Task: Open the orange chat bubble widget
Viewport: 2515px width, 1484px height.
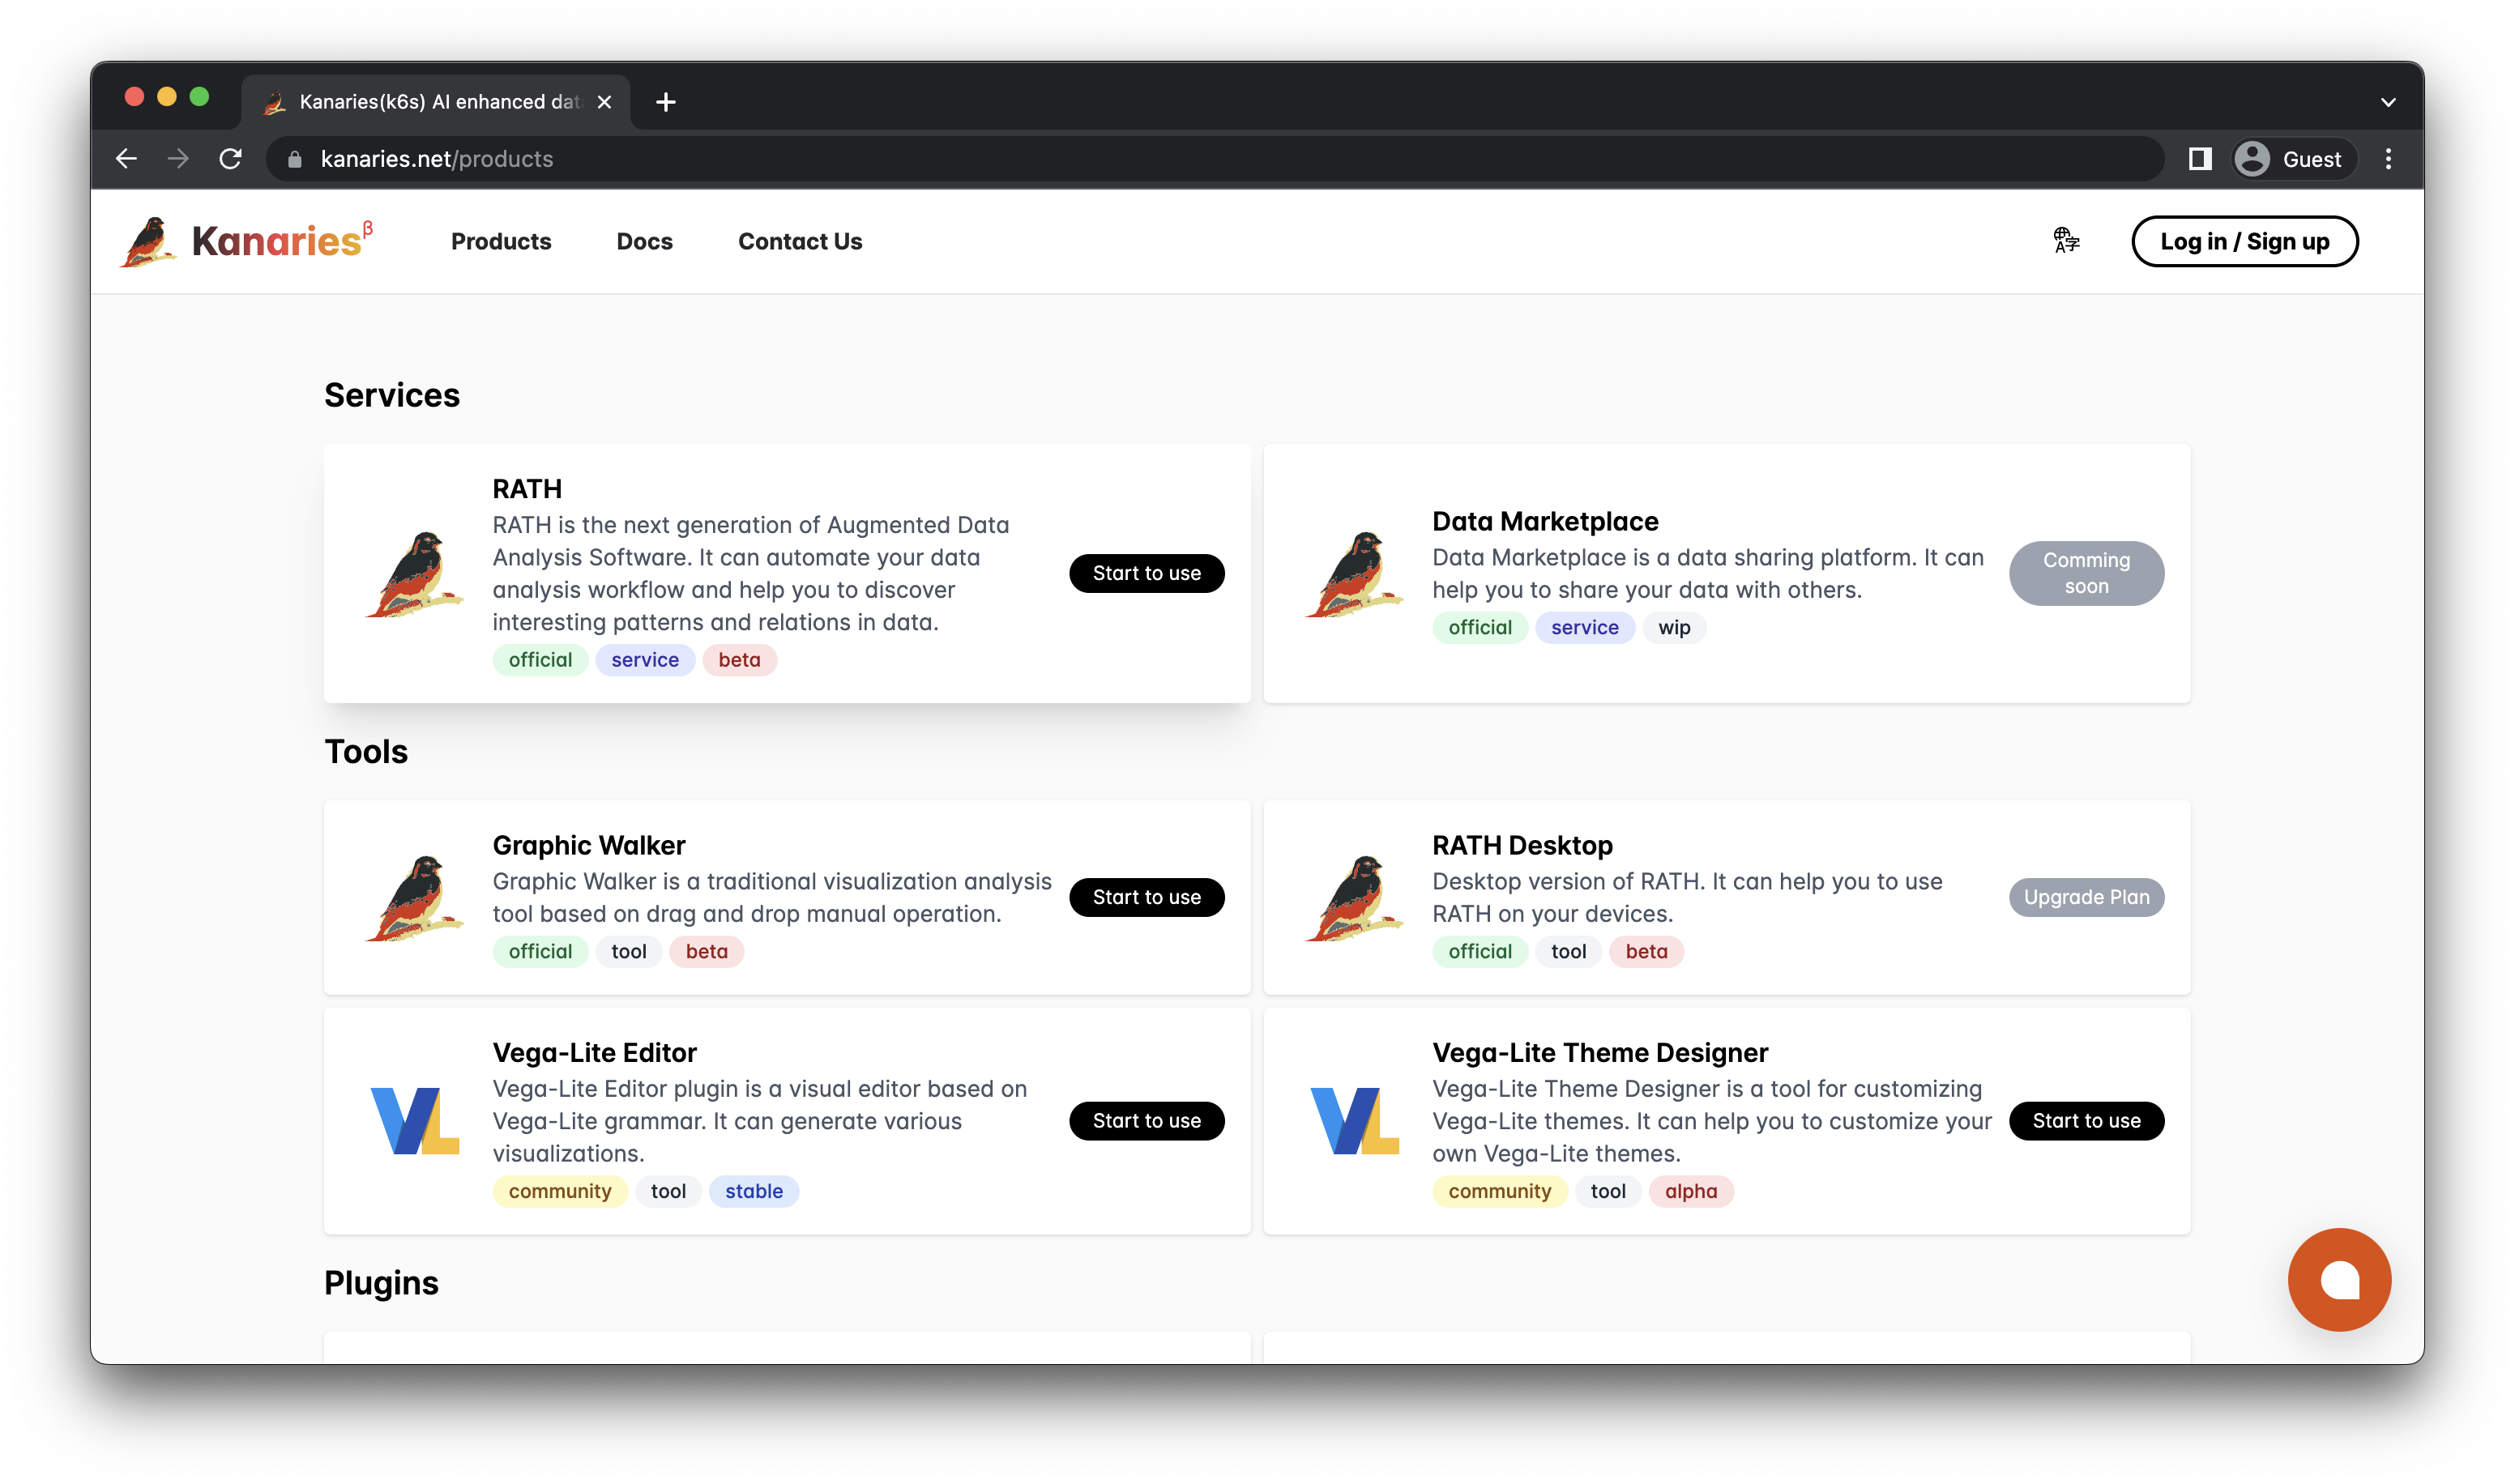Action: [x=2338, y=1279]
